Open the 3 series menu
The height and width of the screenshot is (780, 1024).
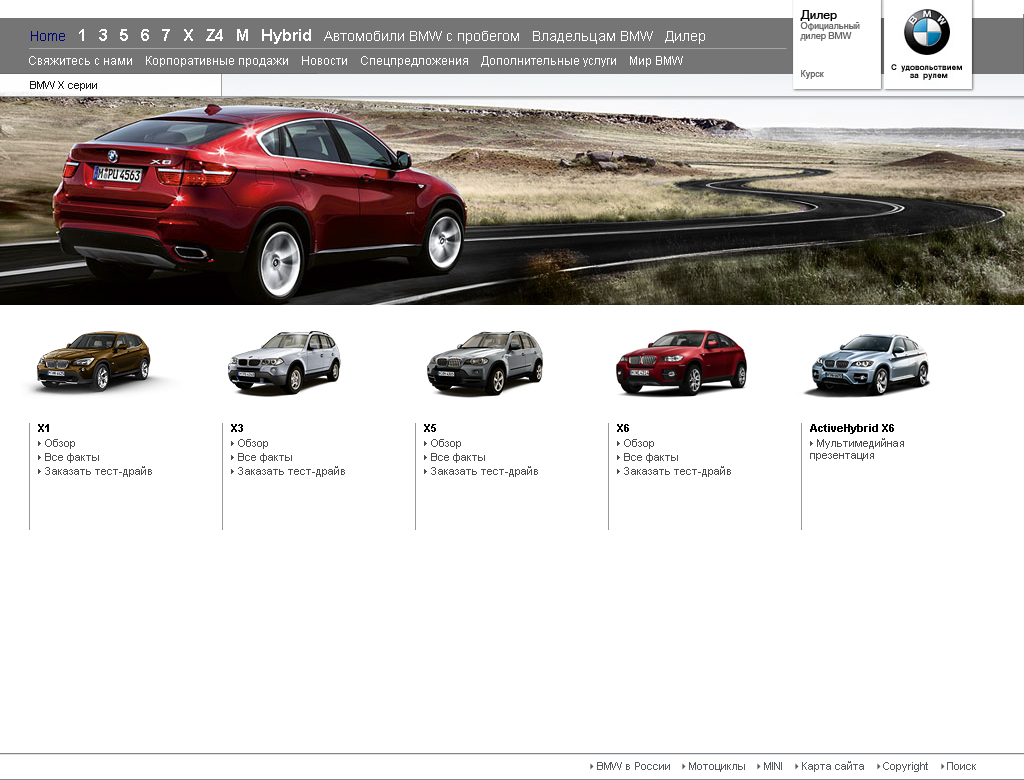tap(103, 35)
